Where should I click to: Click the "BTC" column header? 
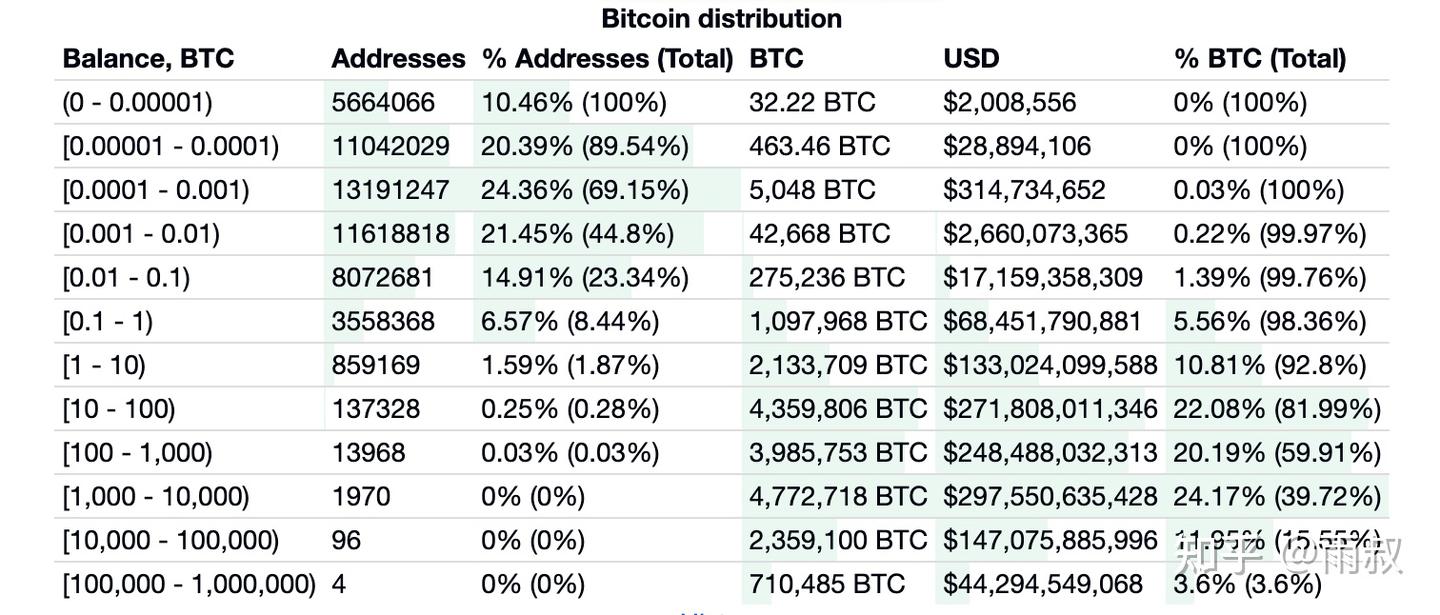pos(776,58)
